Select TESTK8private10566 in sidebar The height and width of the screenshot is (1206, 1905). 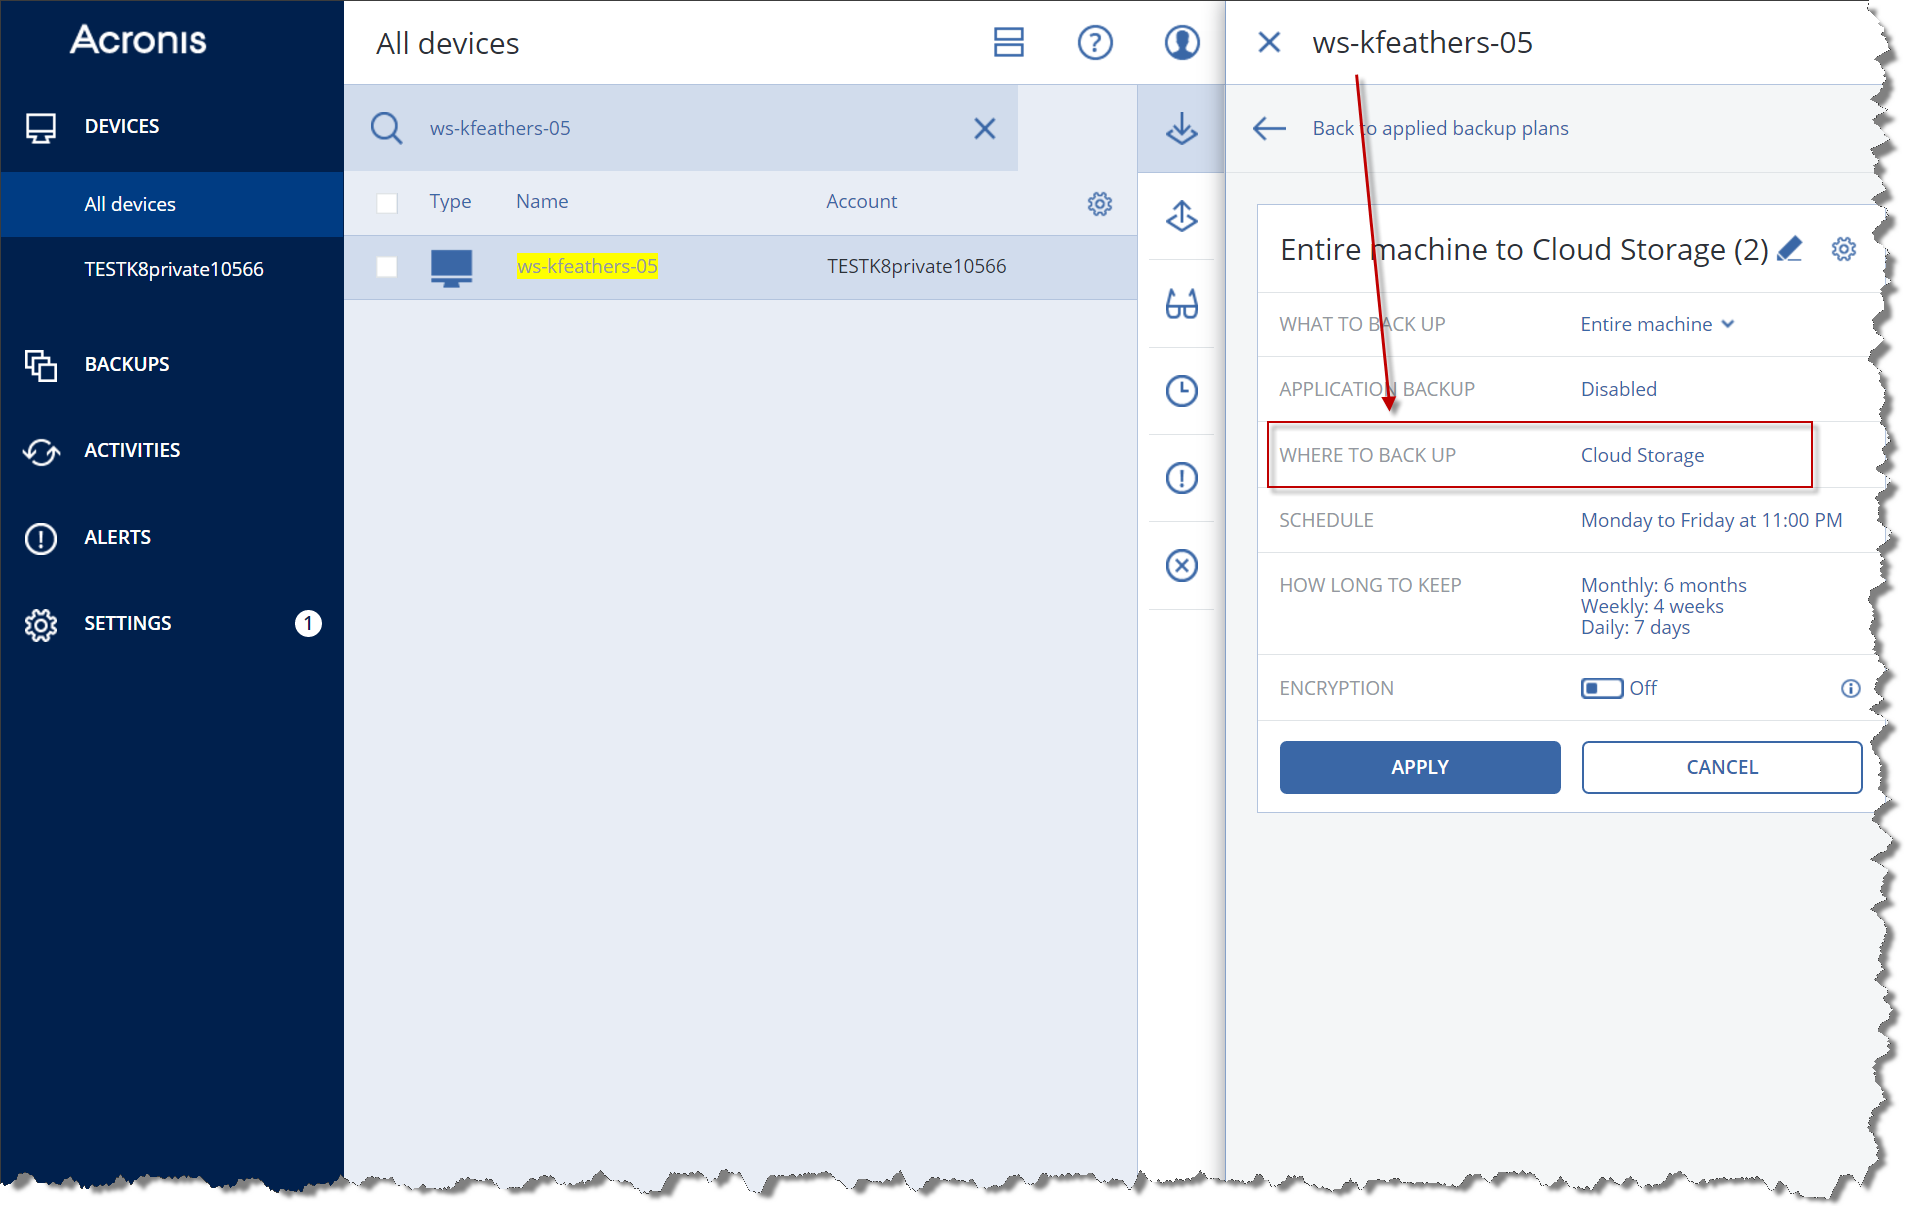click(x=174, y=269)
